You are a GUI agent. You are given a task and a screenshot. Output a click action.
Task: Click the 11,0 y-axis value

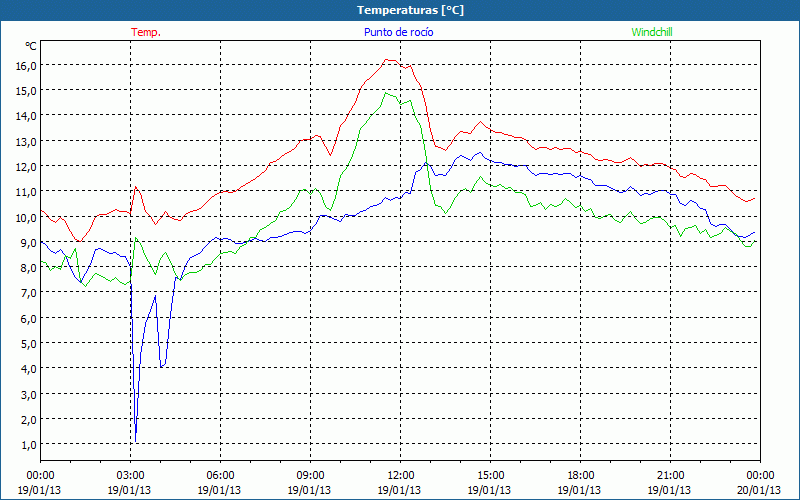tap(26, 192)
